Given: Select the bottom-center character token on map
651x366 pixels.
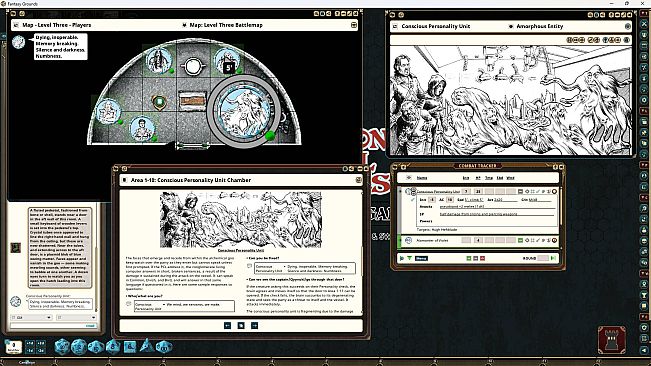Looking at the screenshot, I should (142, 128).
